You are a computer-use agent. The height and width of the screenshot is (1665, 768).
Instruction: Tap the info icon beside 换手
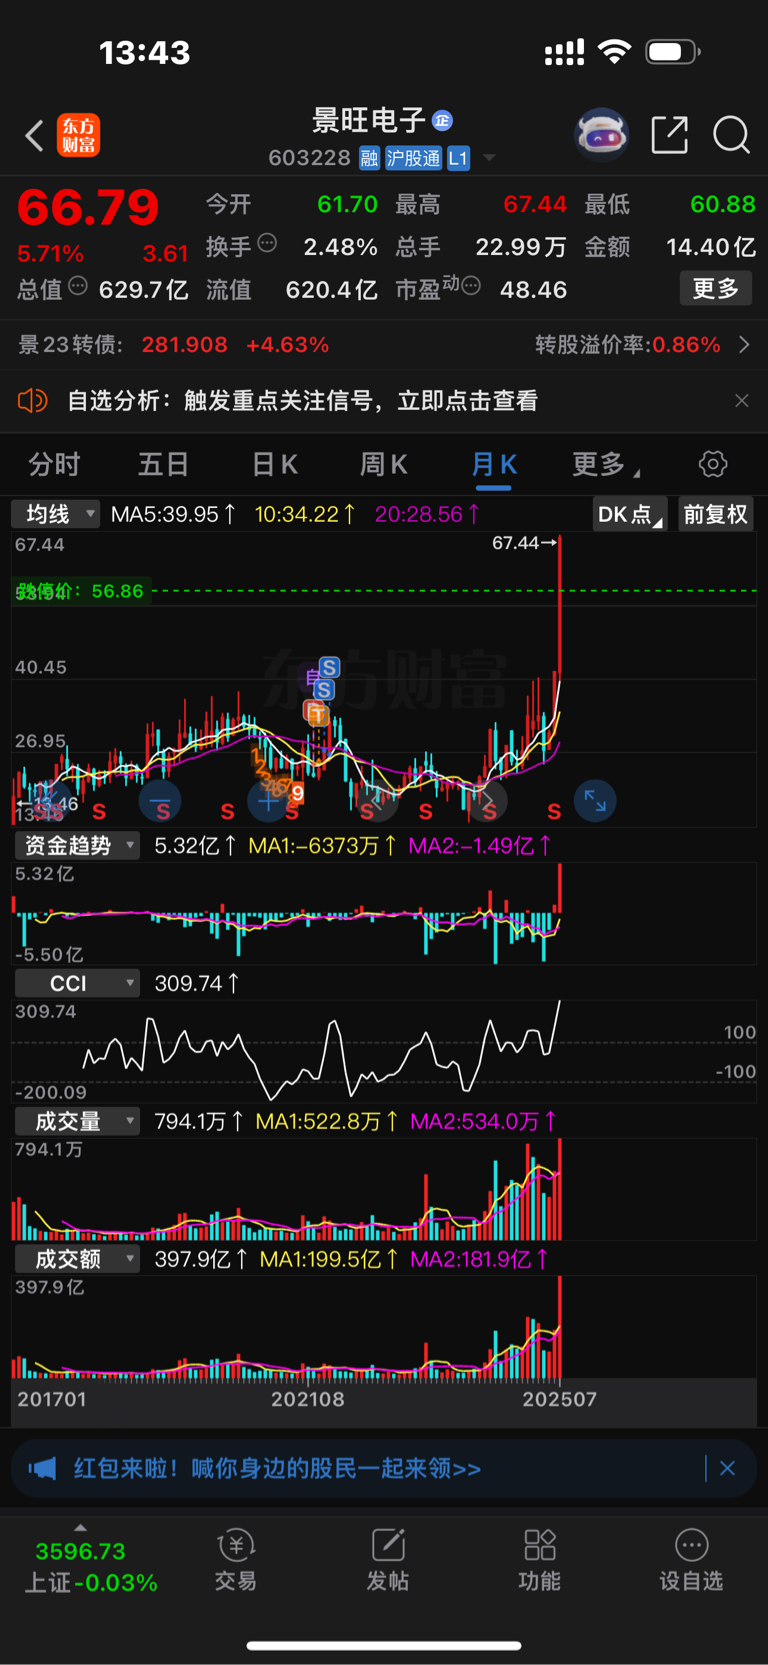click(x=267, y=243)
